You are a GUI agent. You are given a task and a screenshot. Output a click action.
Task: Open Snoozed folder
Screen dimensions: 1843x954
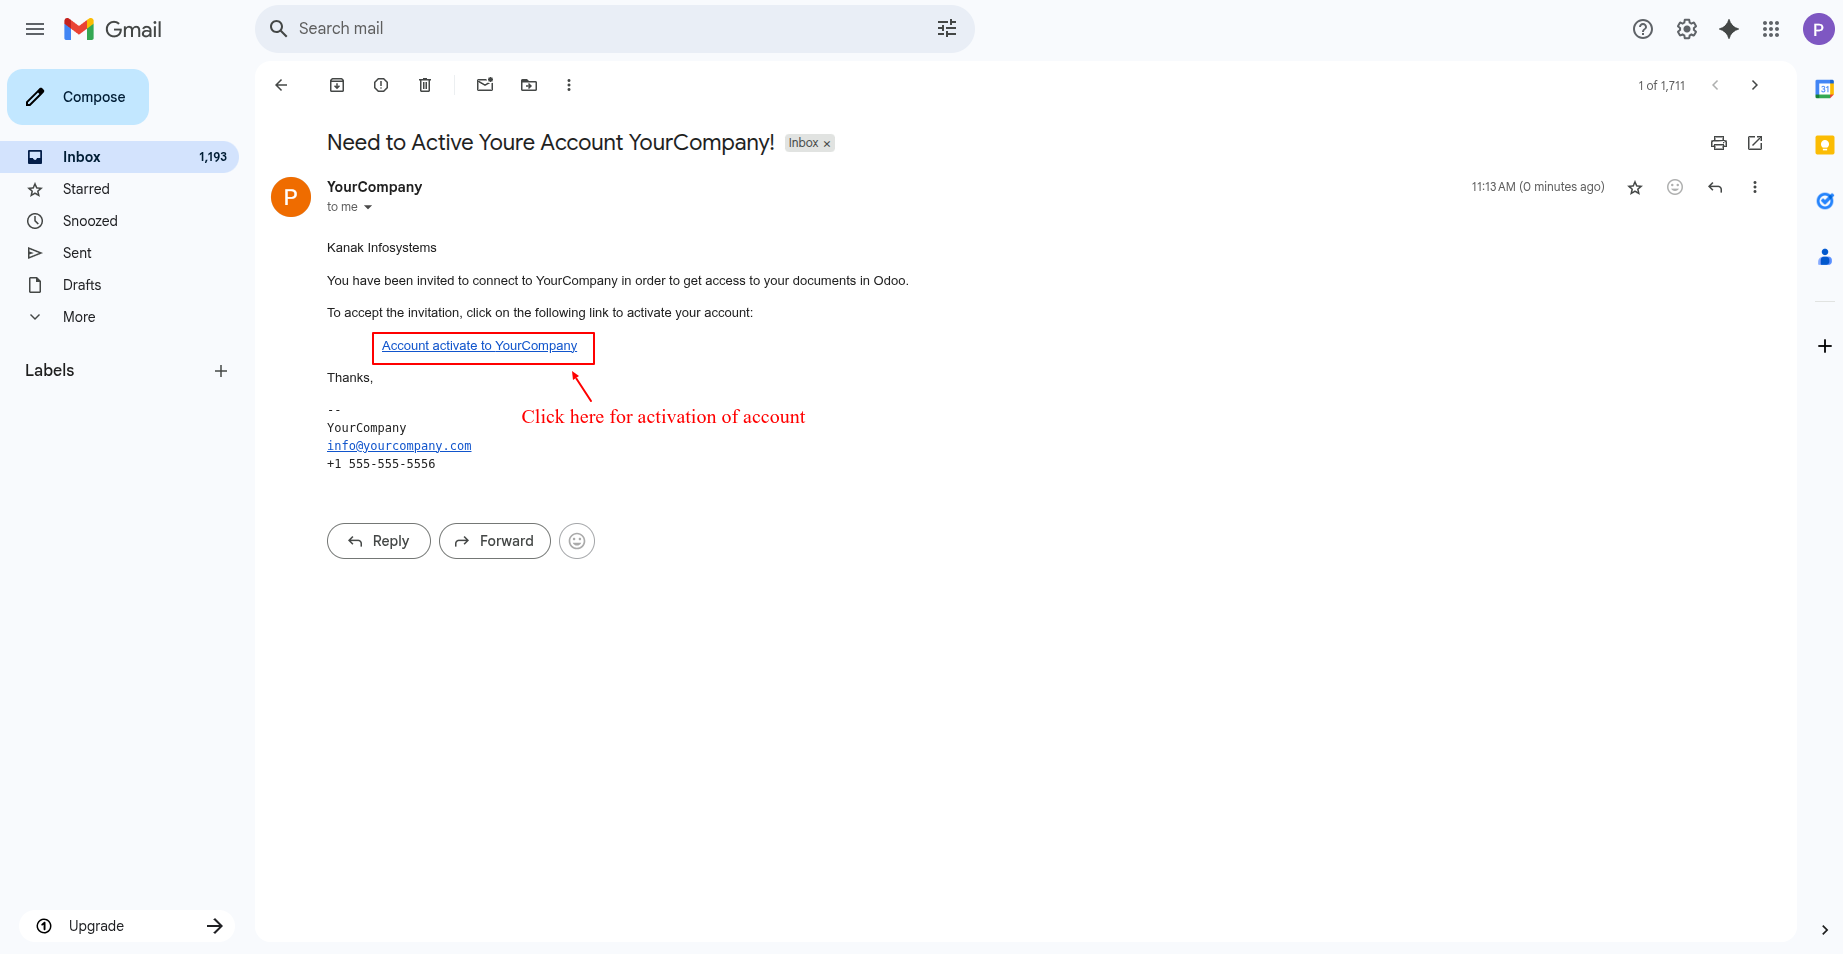(119, 221)
